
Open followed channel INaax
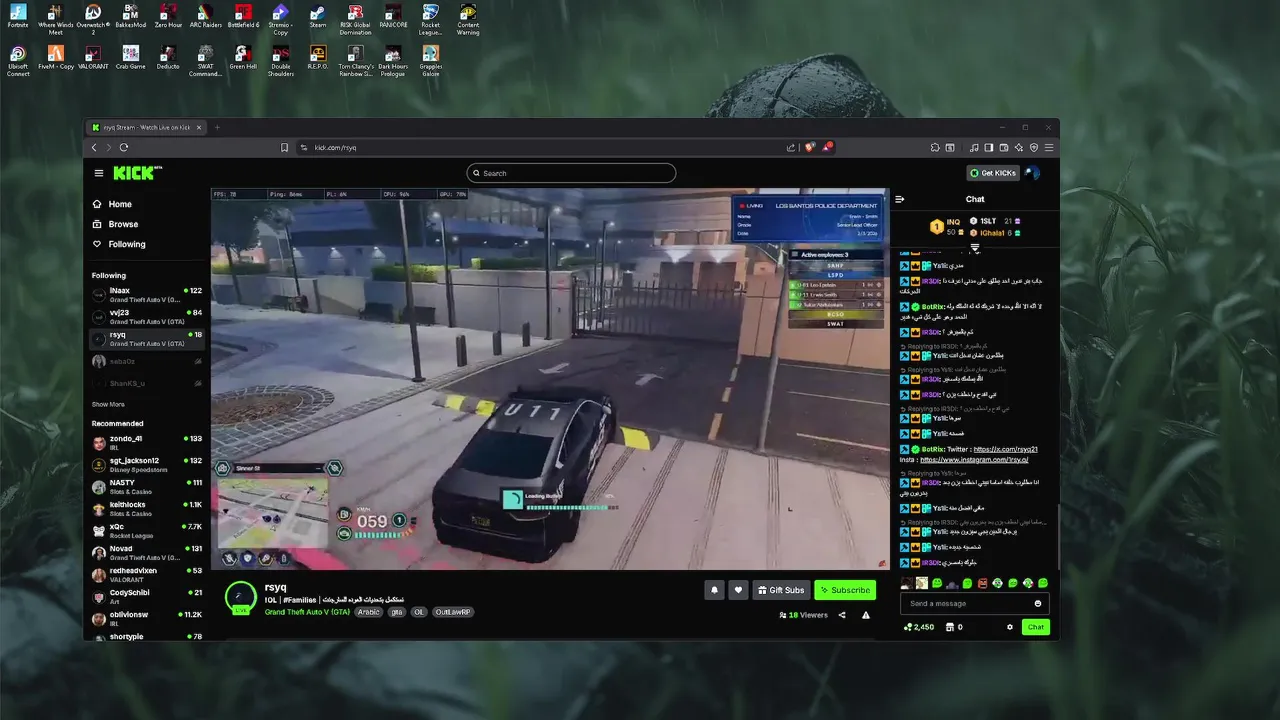point(147,294)
